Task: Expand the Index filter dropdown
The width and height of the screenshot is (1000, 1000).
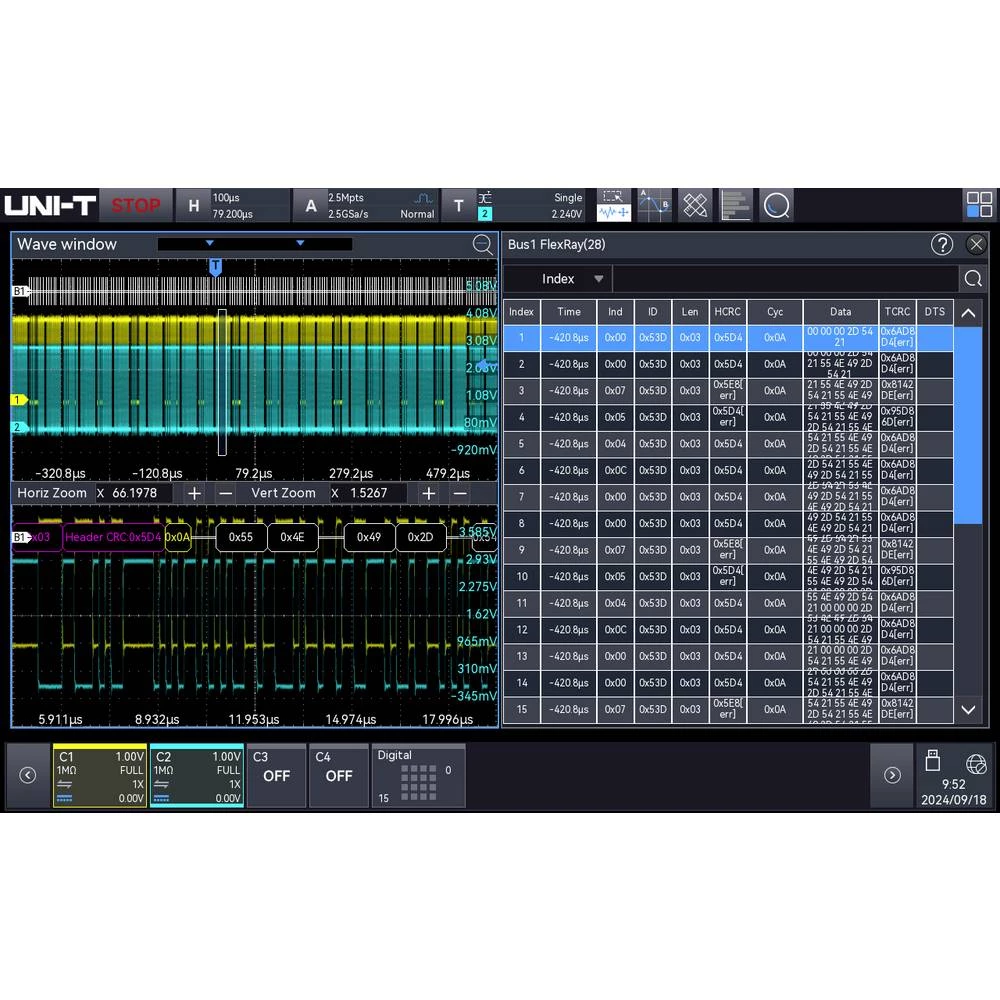Action: 558,279
